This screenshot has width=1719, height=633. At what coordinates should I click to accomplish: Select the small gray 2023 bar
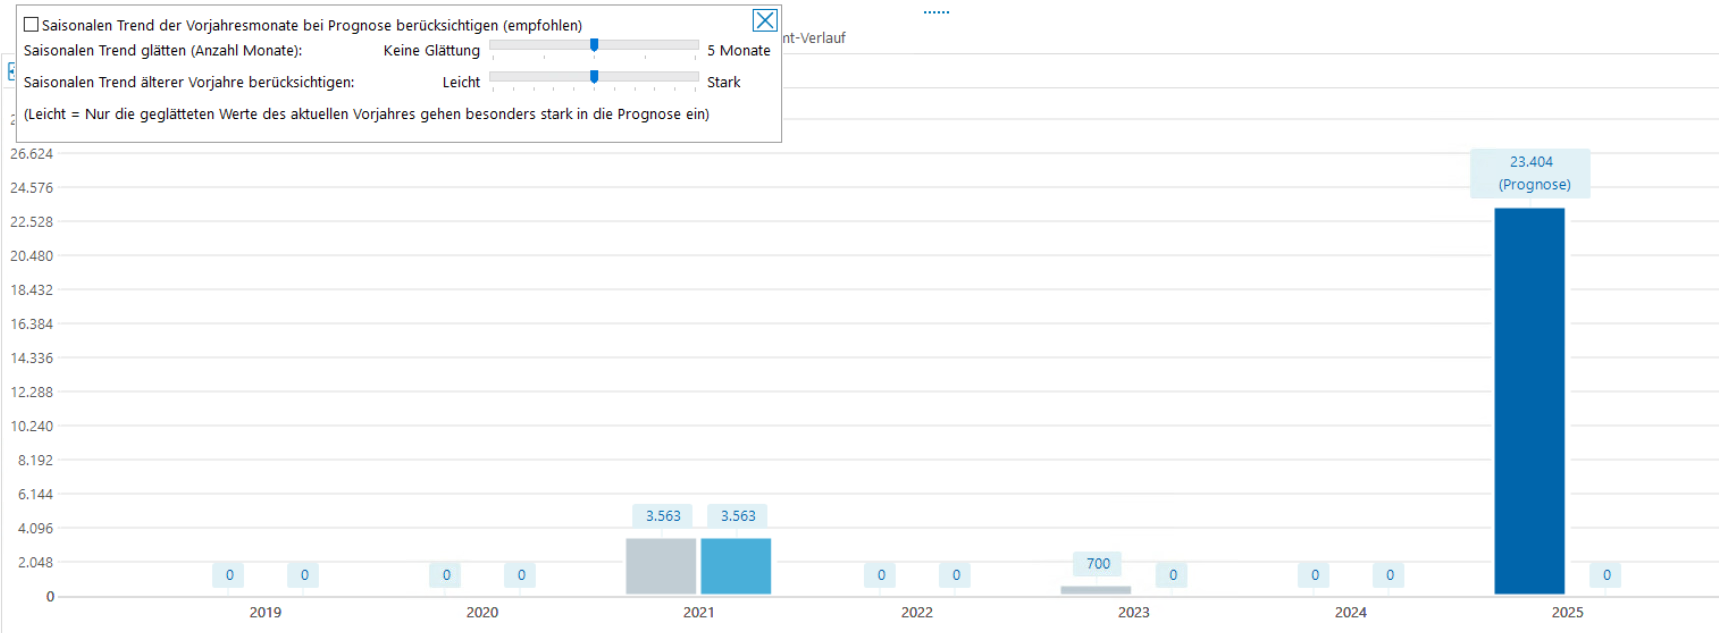click(1095, 590)
